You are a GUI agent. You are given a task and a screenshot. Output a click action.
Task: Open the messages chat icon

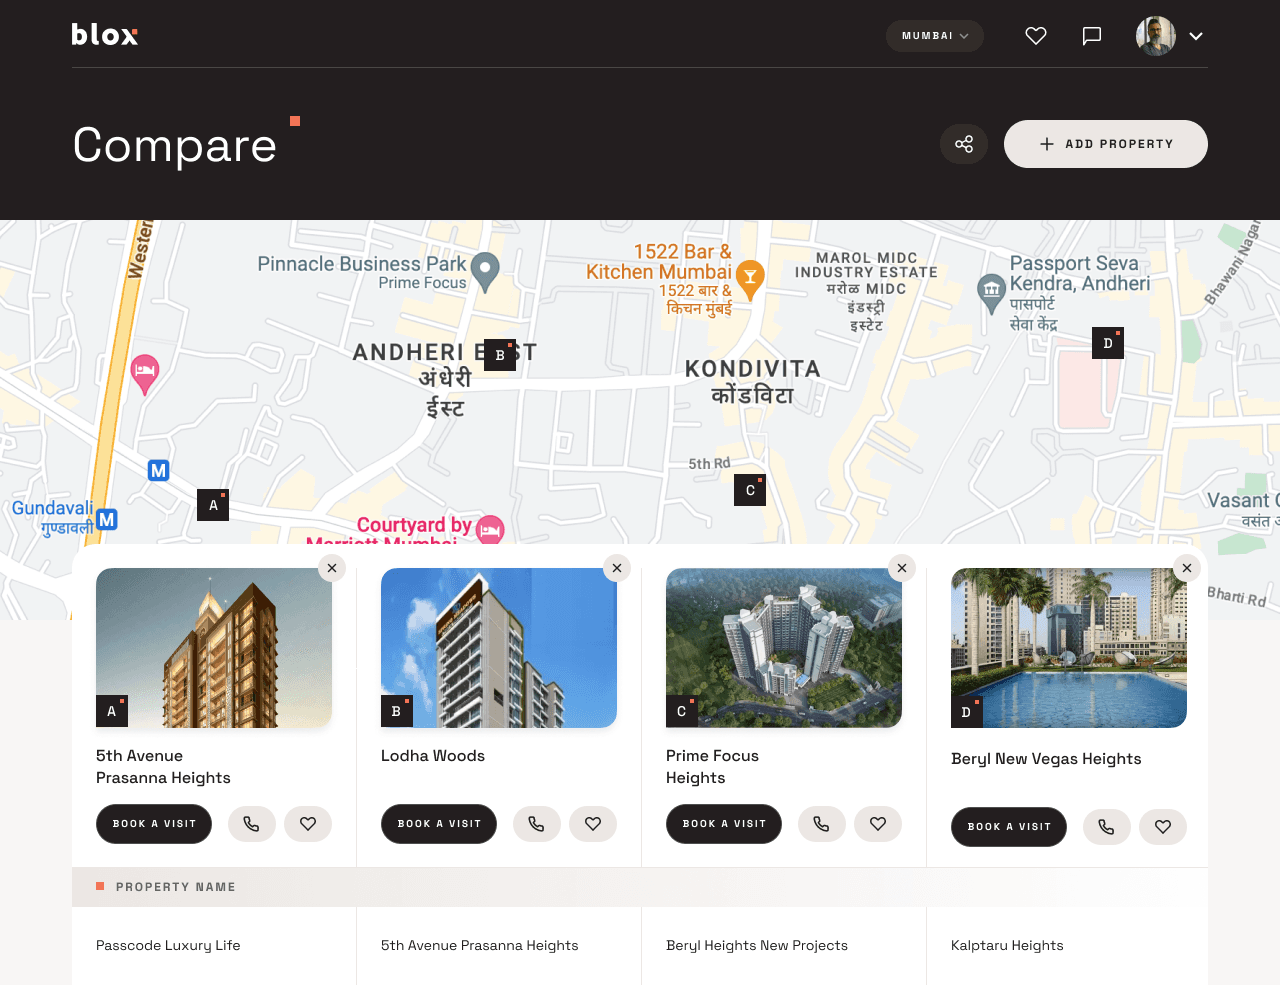1092,36
